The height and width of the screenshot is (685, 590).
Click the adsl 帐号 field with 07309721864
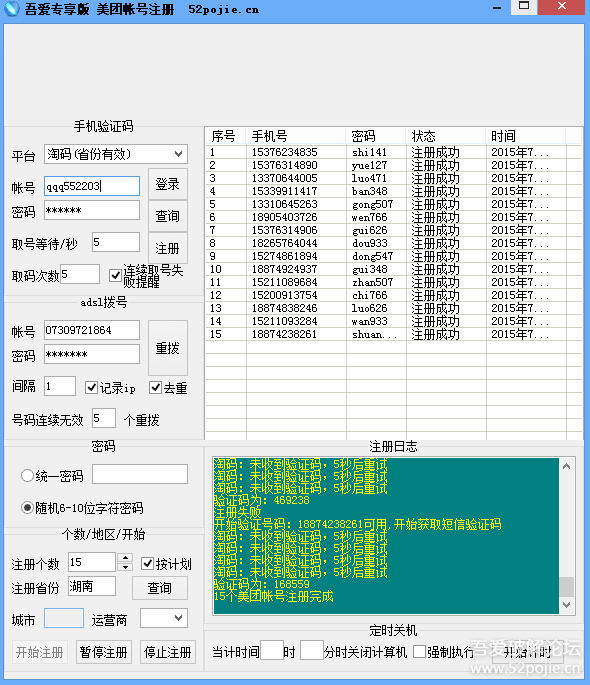pyautogui.click(x=92, y=330)
